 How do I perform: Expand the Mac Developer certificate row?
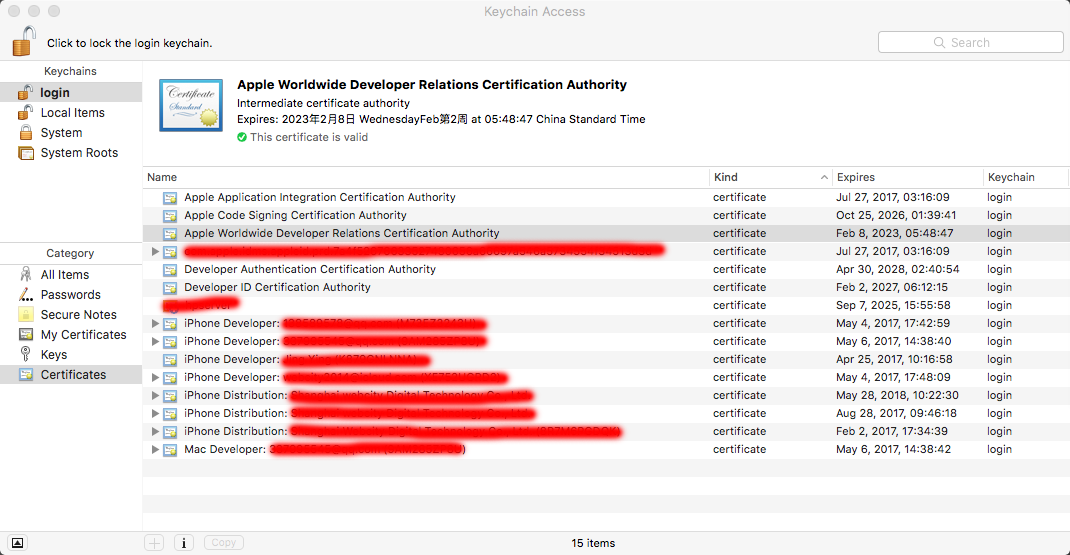coord(155,449)
